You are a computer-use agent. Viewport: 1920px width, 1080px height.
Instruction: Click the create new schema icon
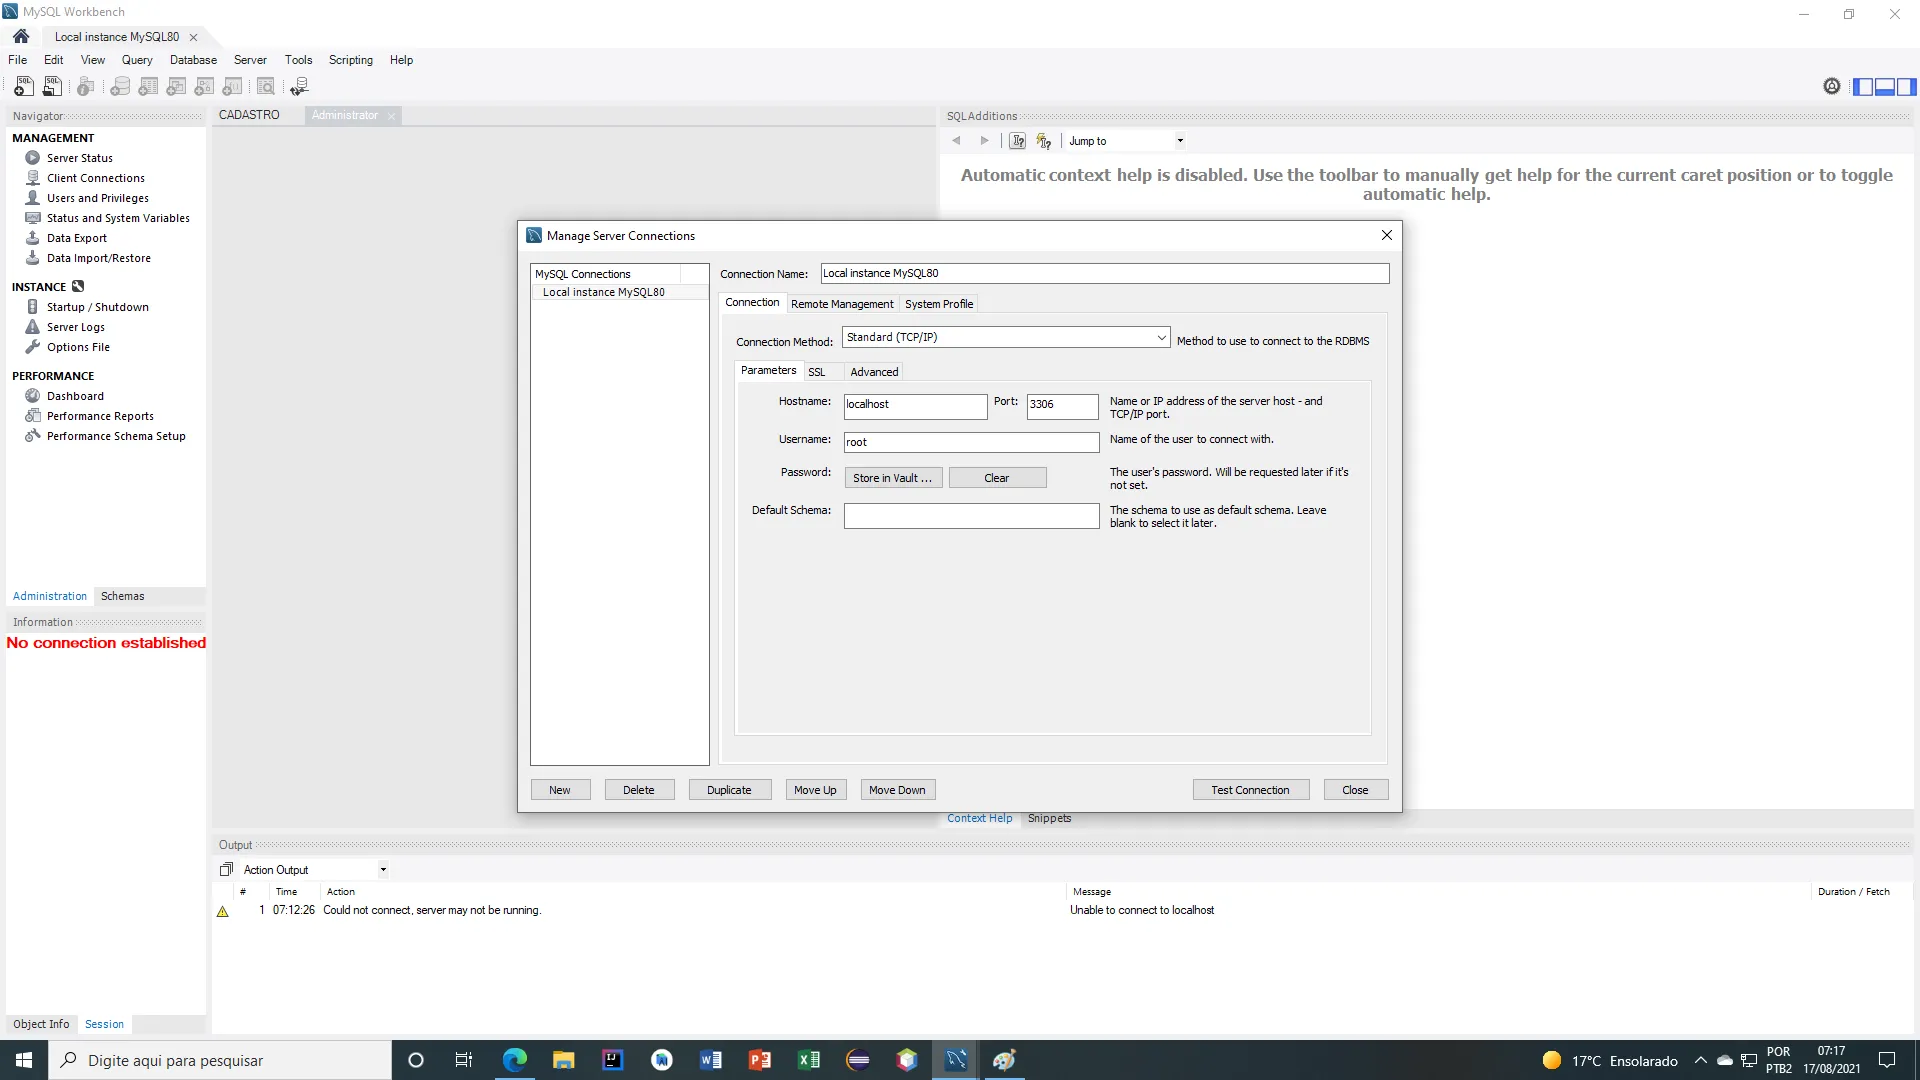click(120, 87)
